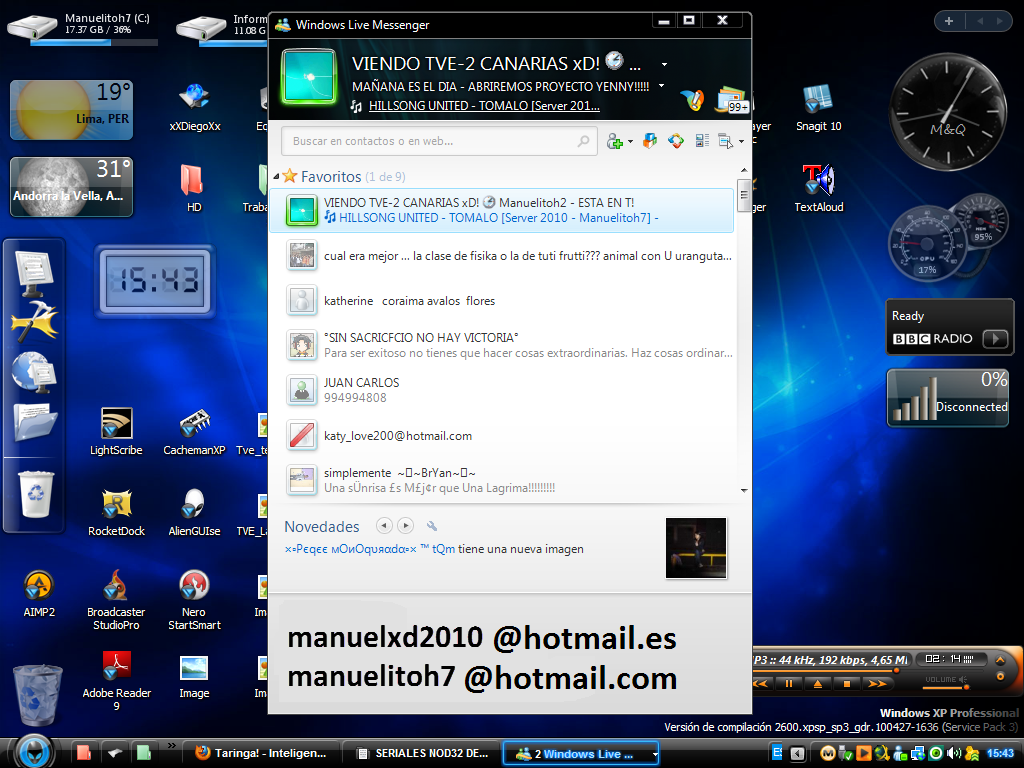Open LightScribe desktop icon

pyautogui.click(x=116, y=431)
